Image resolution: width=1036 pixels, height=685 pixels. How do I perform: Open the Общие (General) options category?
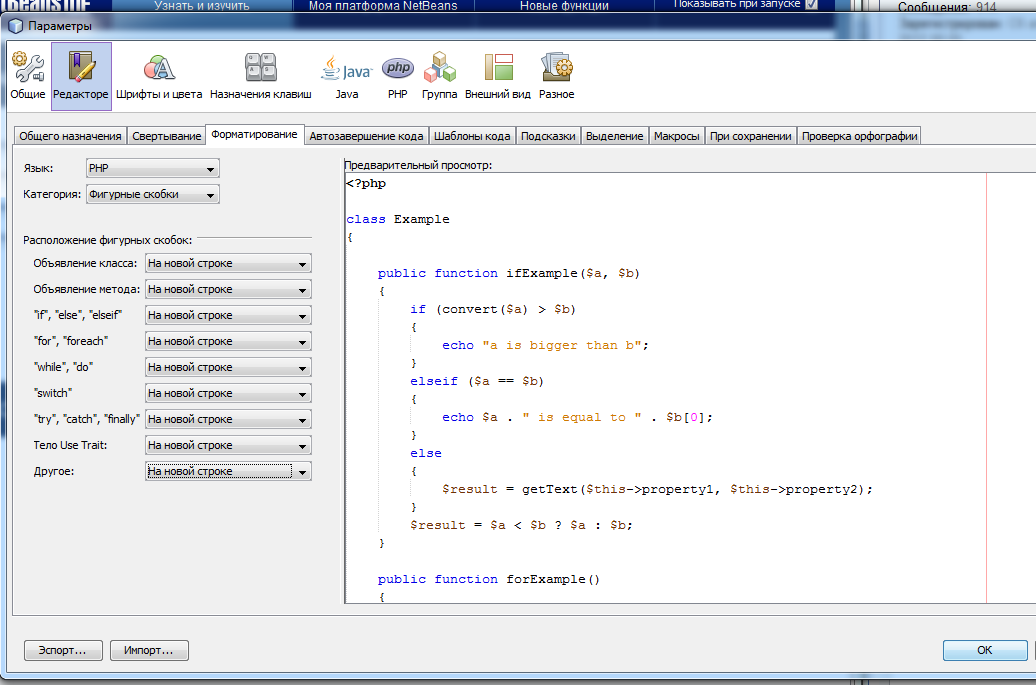(x=28, y=75)
